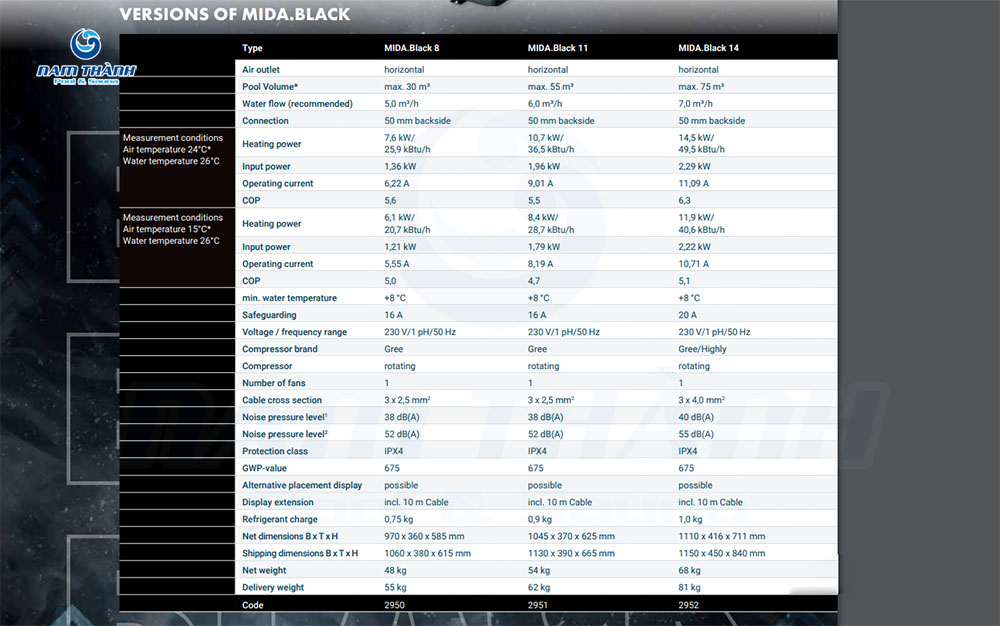Click the 'VERSIONS OF MIDA.BLACK' heading
1000x626 pixels.
[235, 15]
